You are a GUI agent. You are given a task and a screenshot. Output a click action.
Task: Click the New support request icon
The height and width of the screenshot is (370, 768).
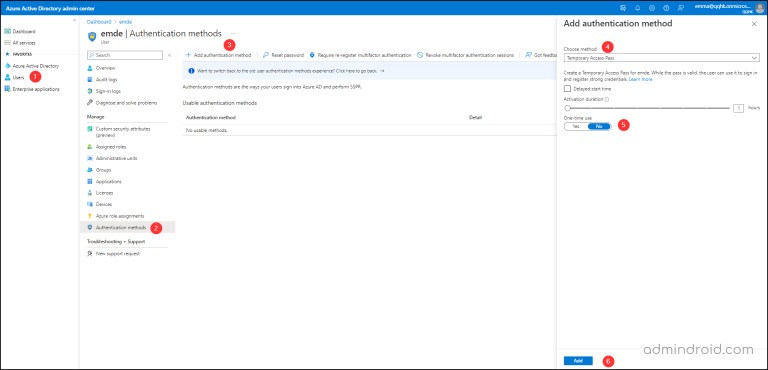(x=90, y=254)
